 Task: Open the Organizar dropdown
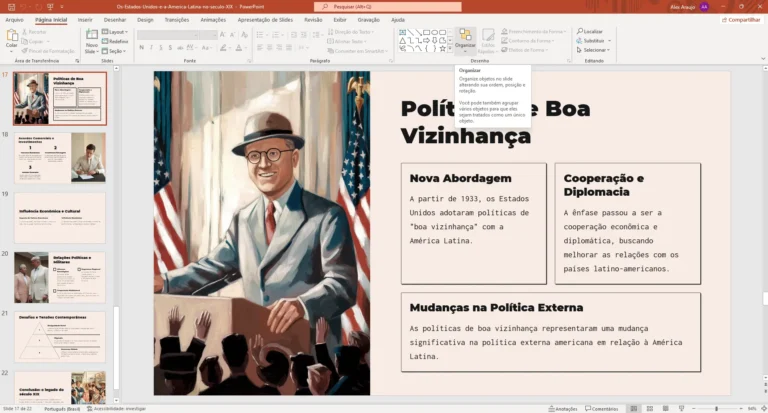(x=465, y=40)
